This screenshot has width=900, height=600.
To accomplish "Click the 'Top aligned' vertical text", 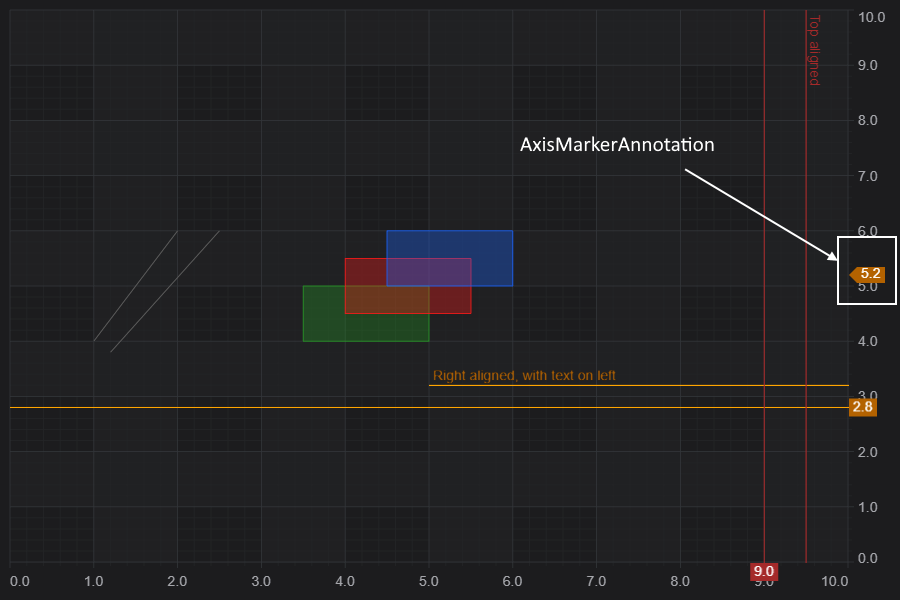I will coord(814,51).
